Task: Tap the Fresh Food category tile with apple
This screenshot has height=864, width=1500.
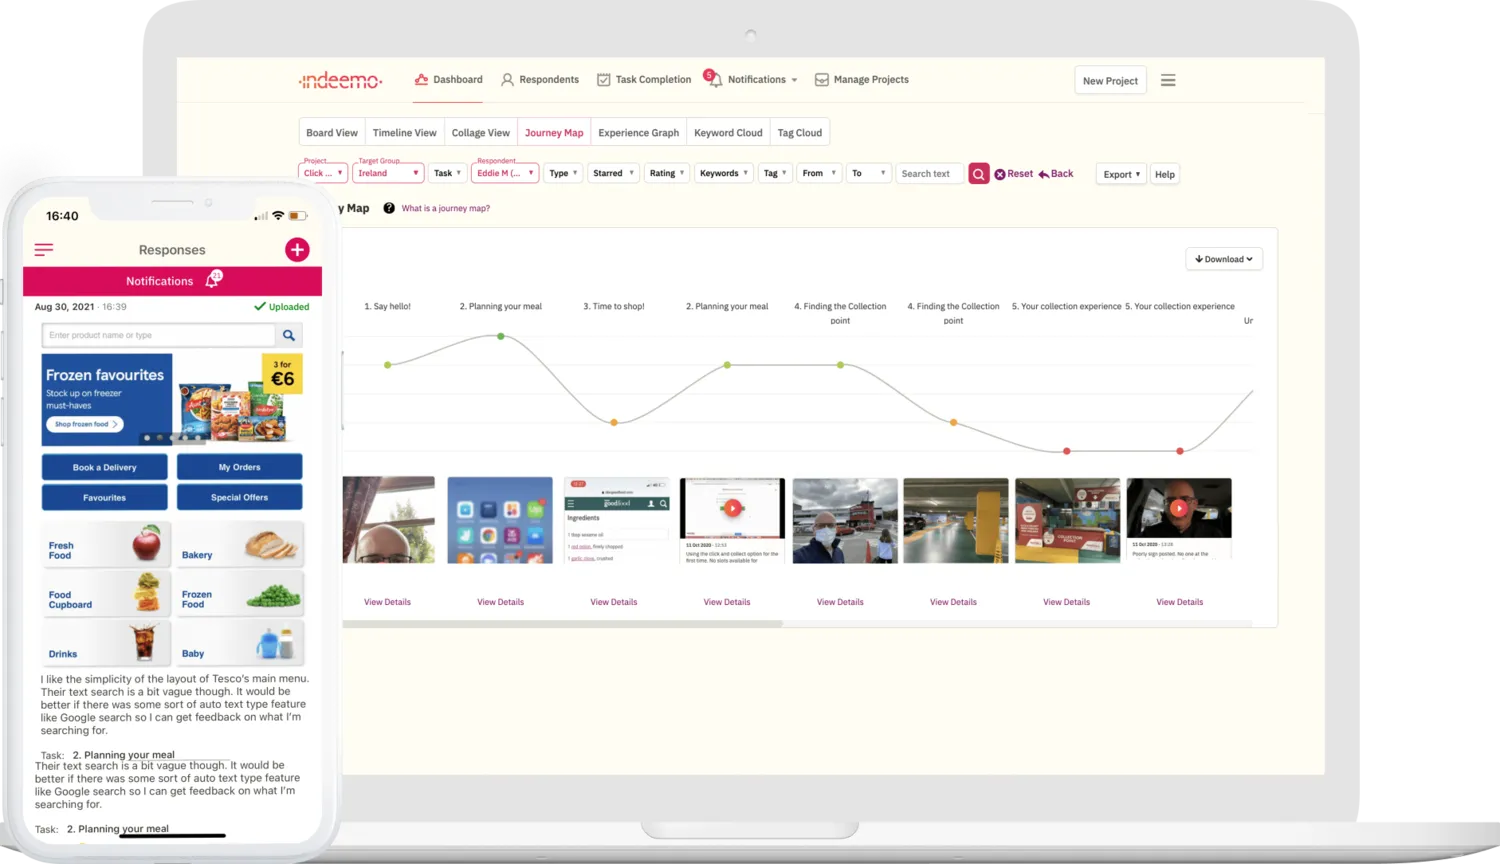Action: click(x=106, y=543)
